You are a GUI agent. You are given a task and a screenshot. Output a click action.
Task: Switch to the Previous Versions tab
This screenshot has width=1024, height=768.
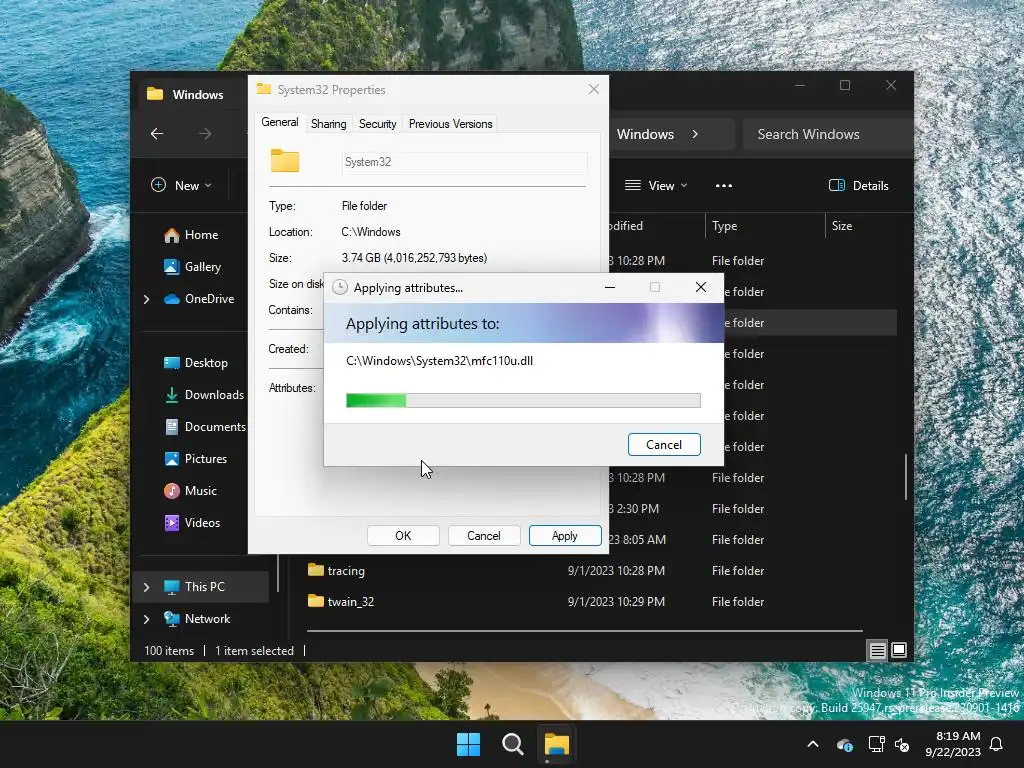click(450, 124)
